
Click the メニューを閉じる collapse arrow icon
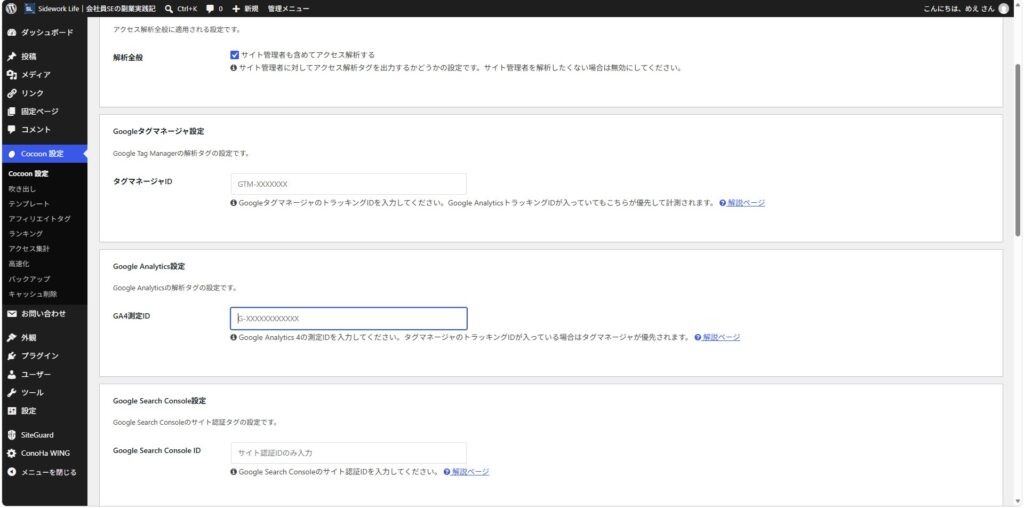[12, 472]
